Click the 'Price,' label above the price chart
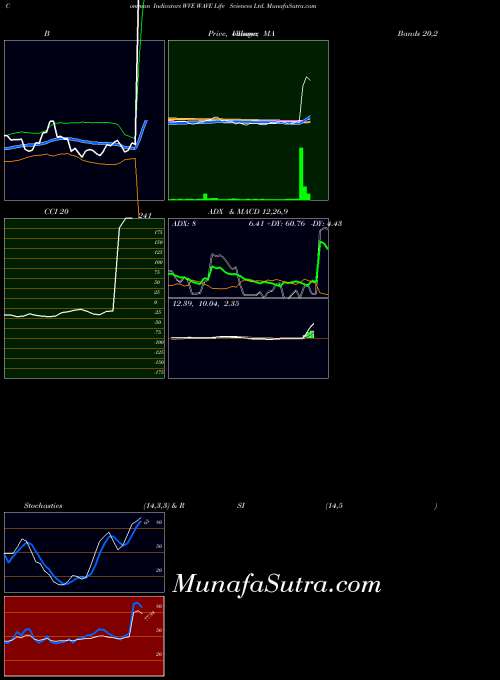Viewport: 500px width, 680px height. 218,33
